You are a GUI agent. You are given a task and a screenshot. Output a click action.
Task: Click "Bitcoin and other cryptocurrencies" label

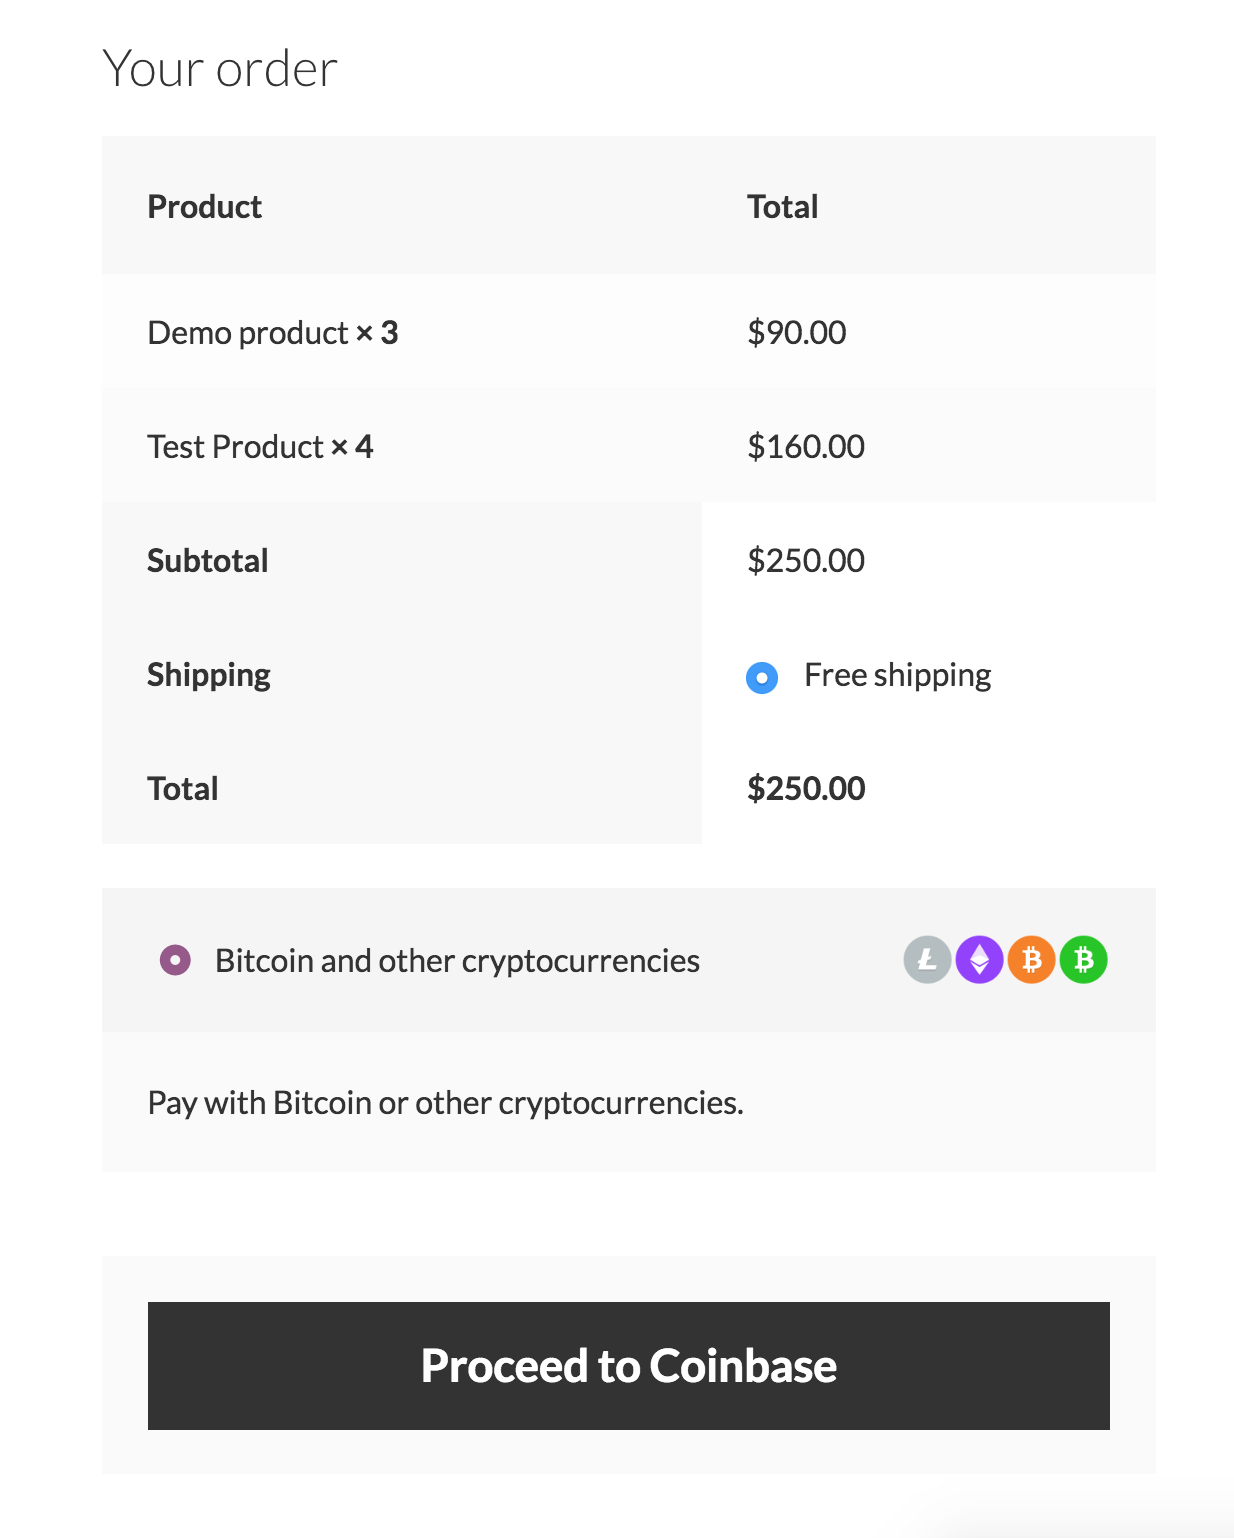457,961
